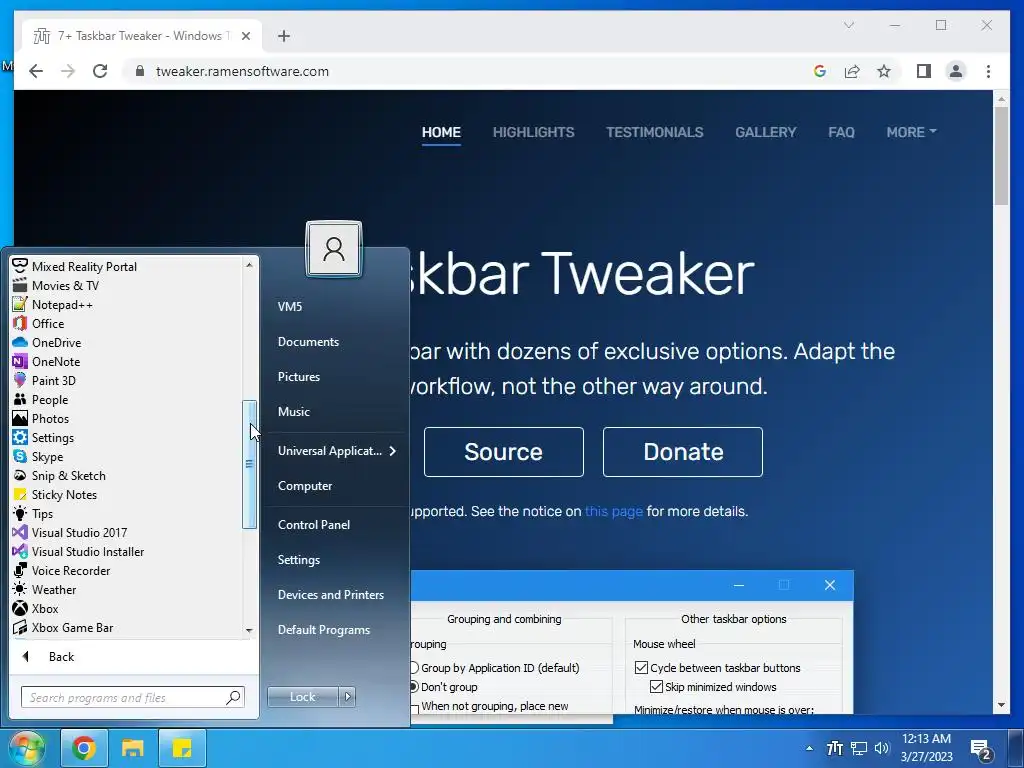Reload the page
This screenshot has height=768, width=1024.
[100, 71]
